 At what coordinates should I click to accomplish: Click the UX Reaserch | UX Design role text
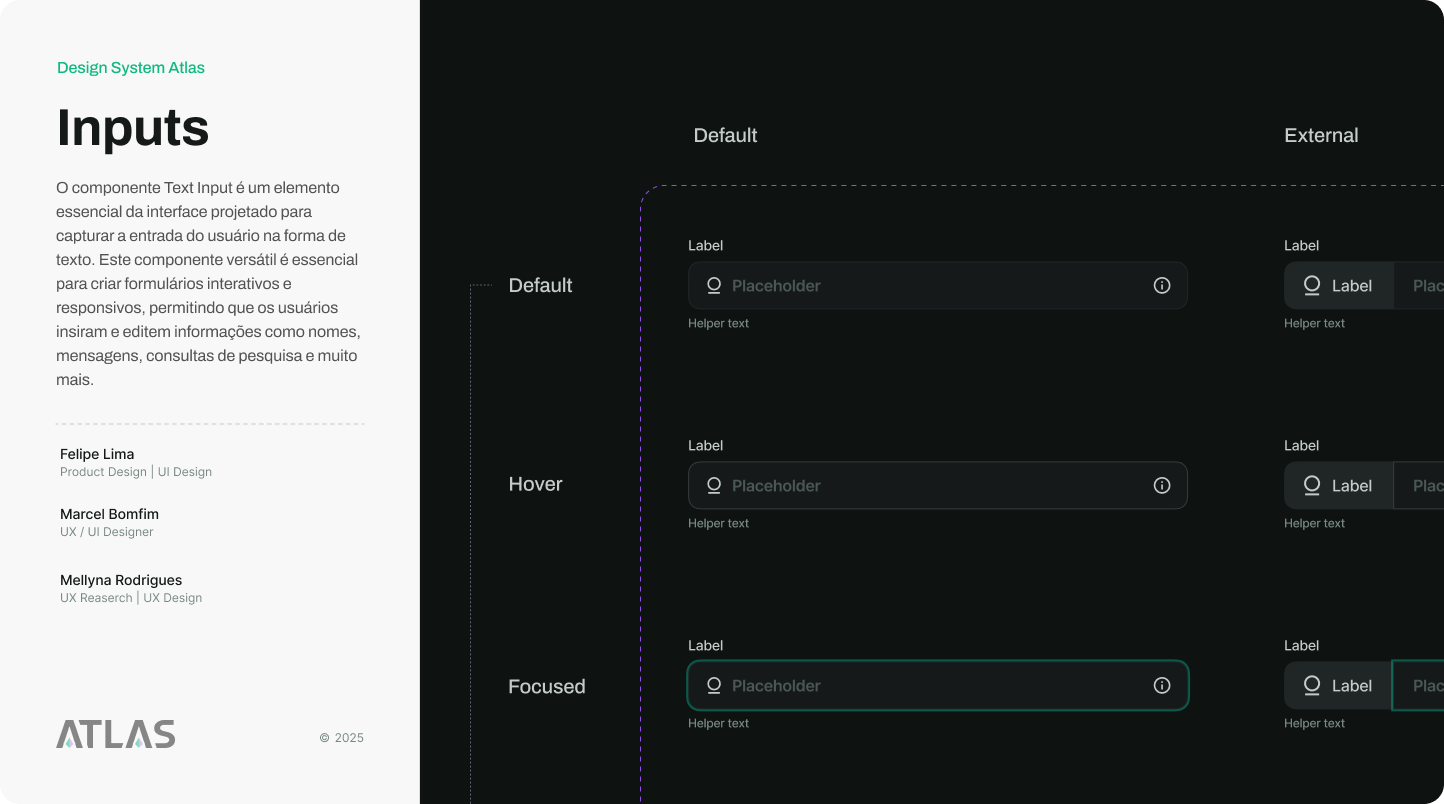(x=131, y=598)
